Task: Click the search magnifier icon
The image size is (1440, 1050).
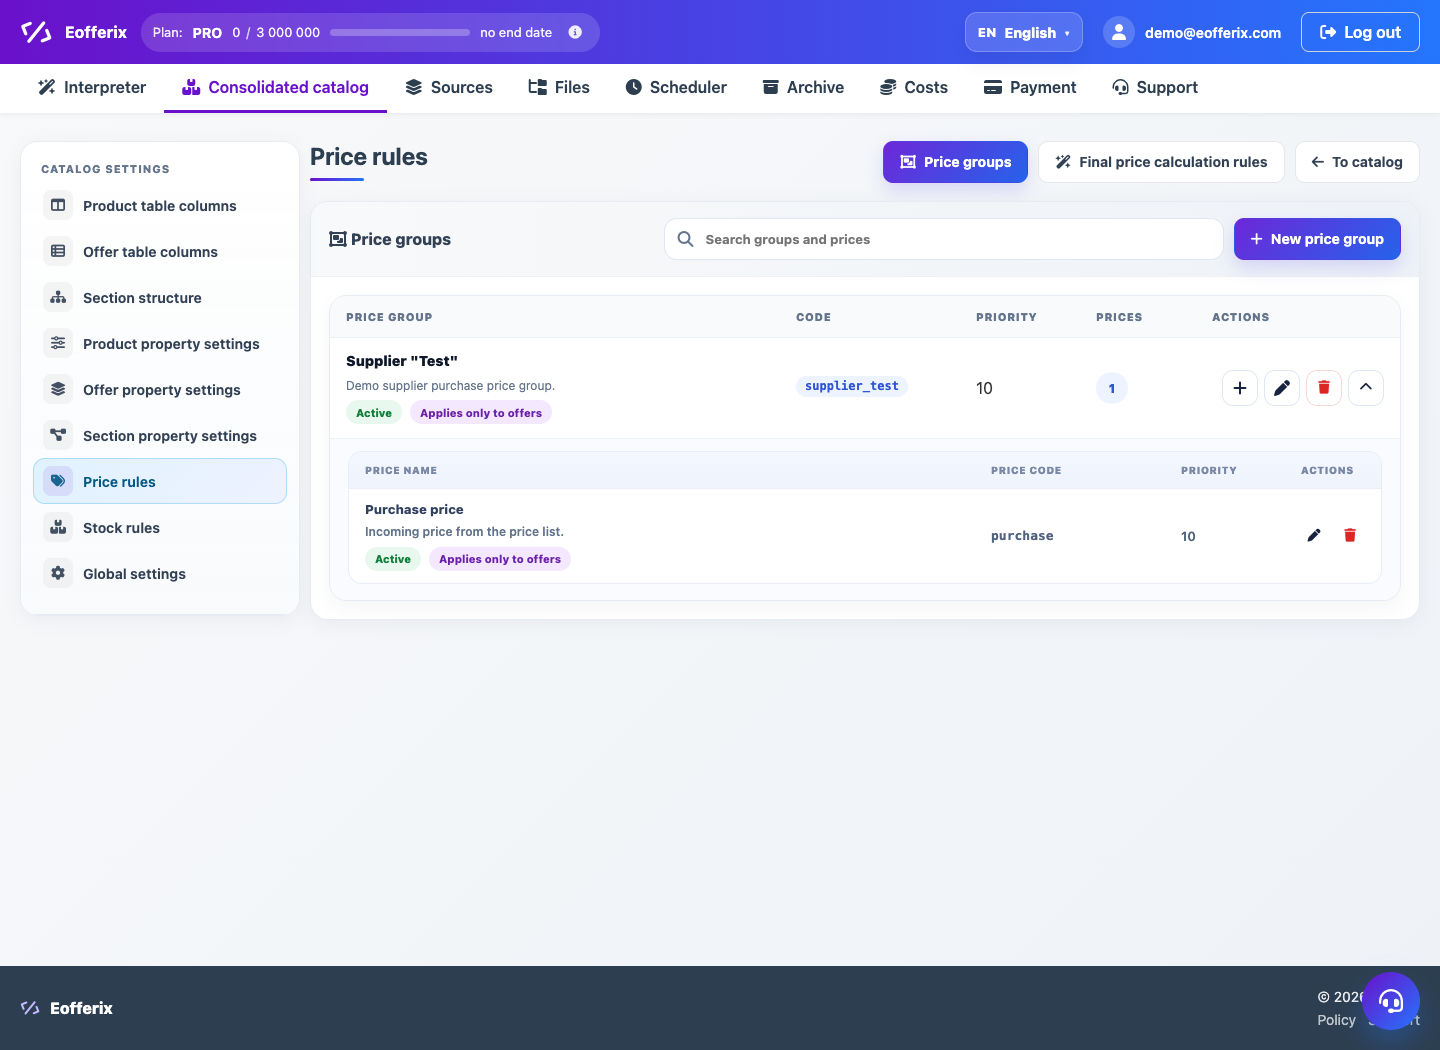Action: (x=685, y=239)
